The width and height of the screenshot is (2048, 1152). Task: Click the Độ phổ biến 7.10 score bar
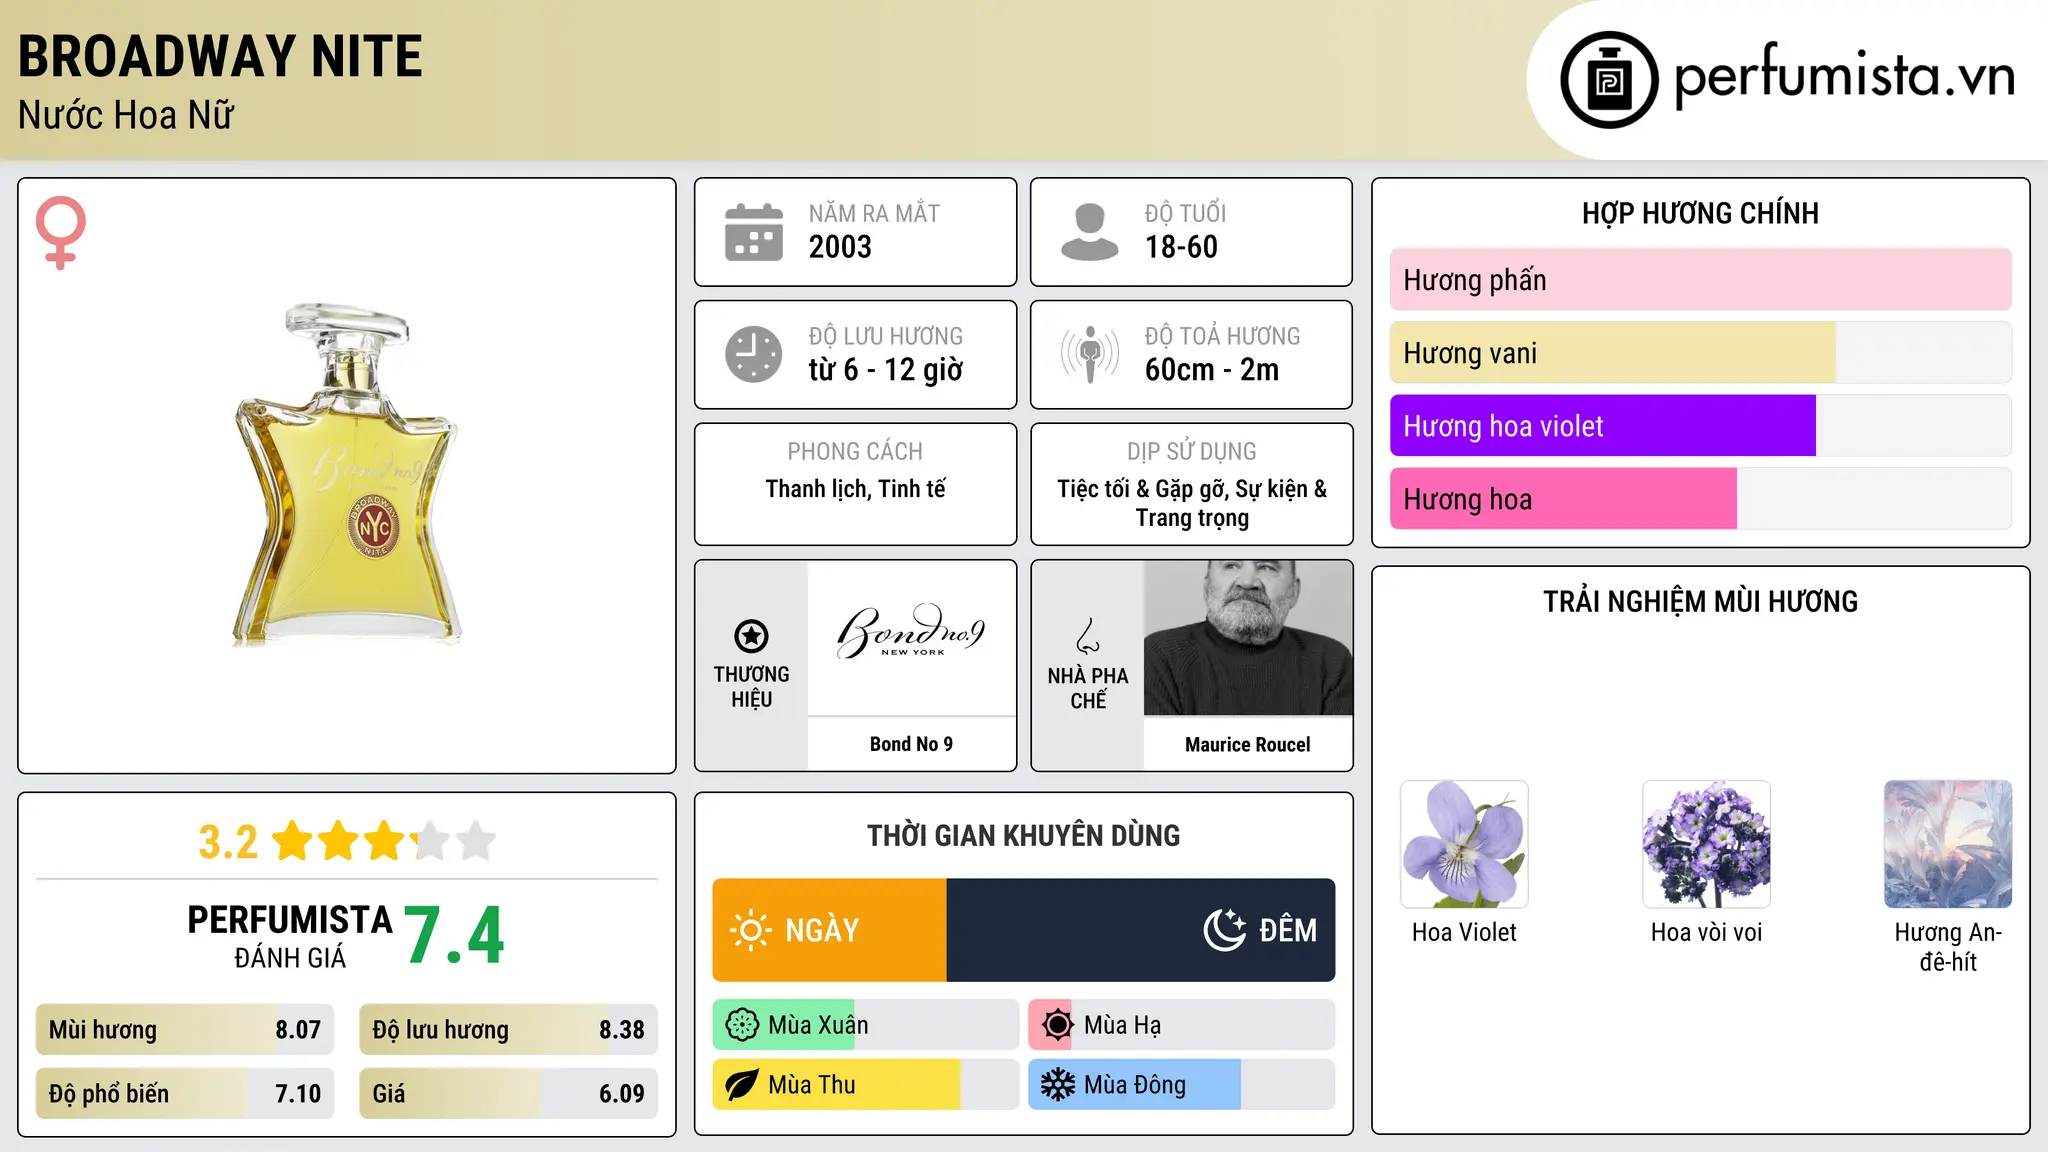pos(185,1094)
